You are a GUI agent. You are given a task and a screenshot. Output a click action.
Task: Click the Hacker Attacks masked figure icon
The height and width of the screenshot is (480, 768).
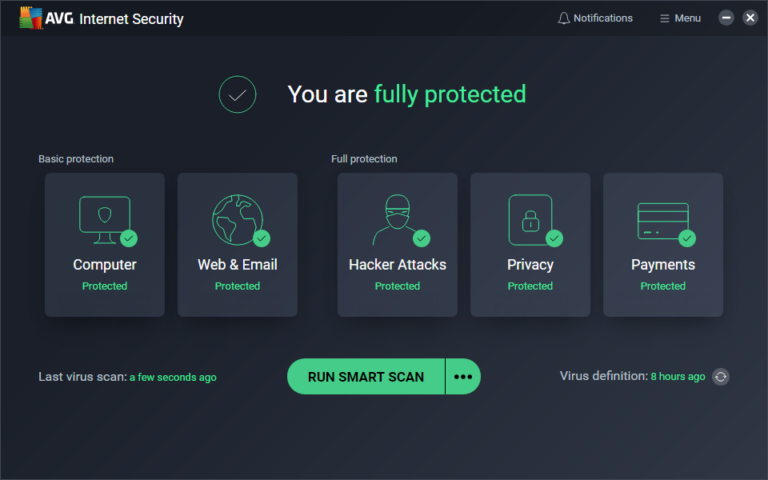[394, 220]
